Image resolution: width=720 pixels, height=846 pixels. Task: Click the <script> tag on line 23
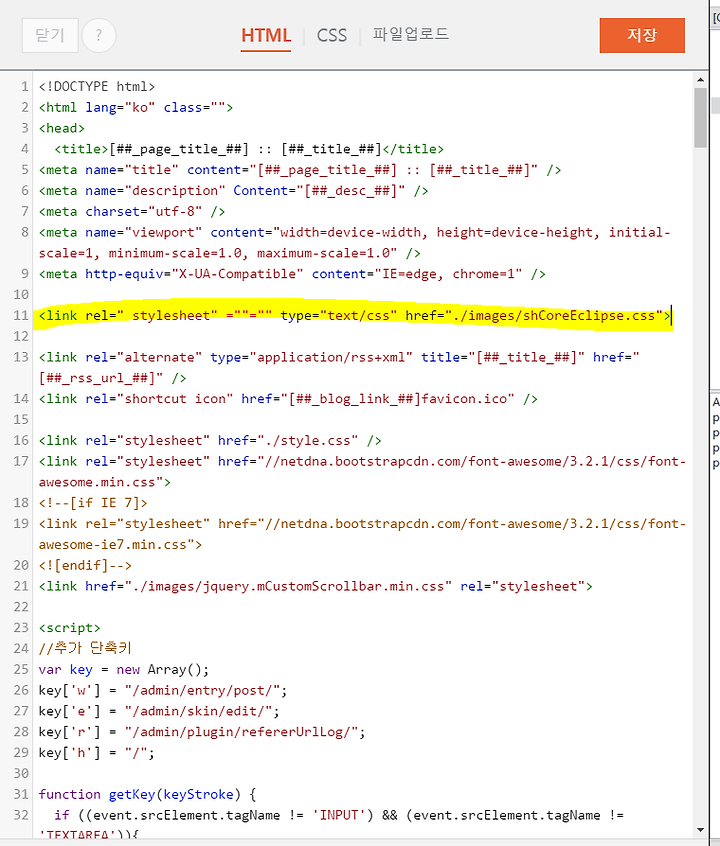[x=70, y=628]
